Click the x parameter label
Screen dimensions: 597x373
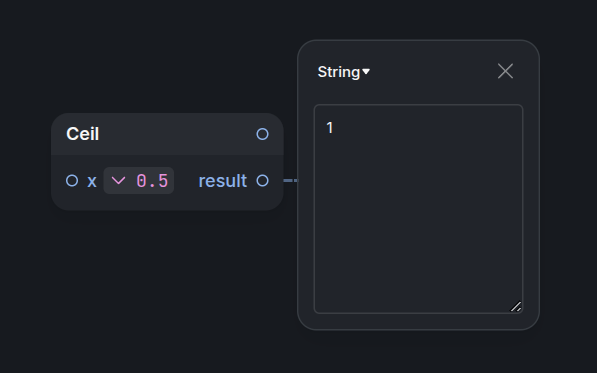coord(92,181)
